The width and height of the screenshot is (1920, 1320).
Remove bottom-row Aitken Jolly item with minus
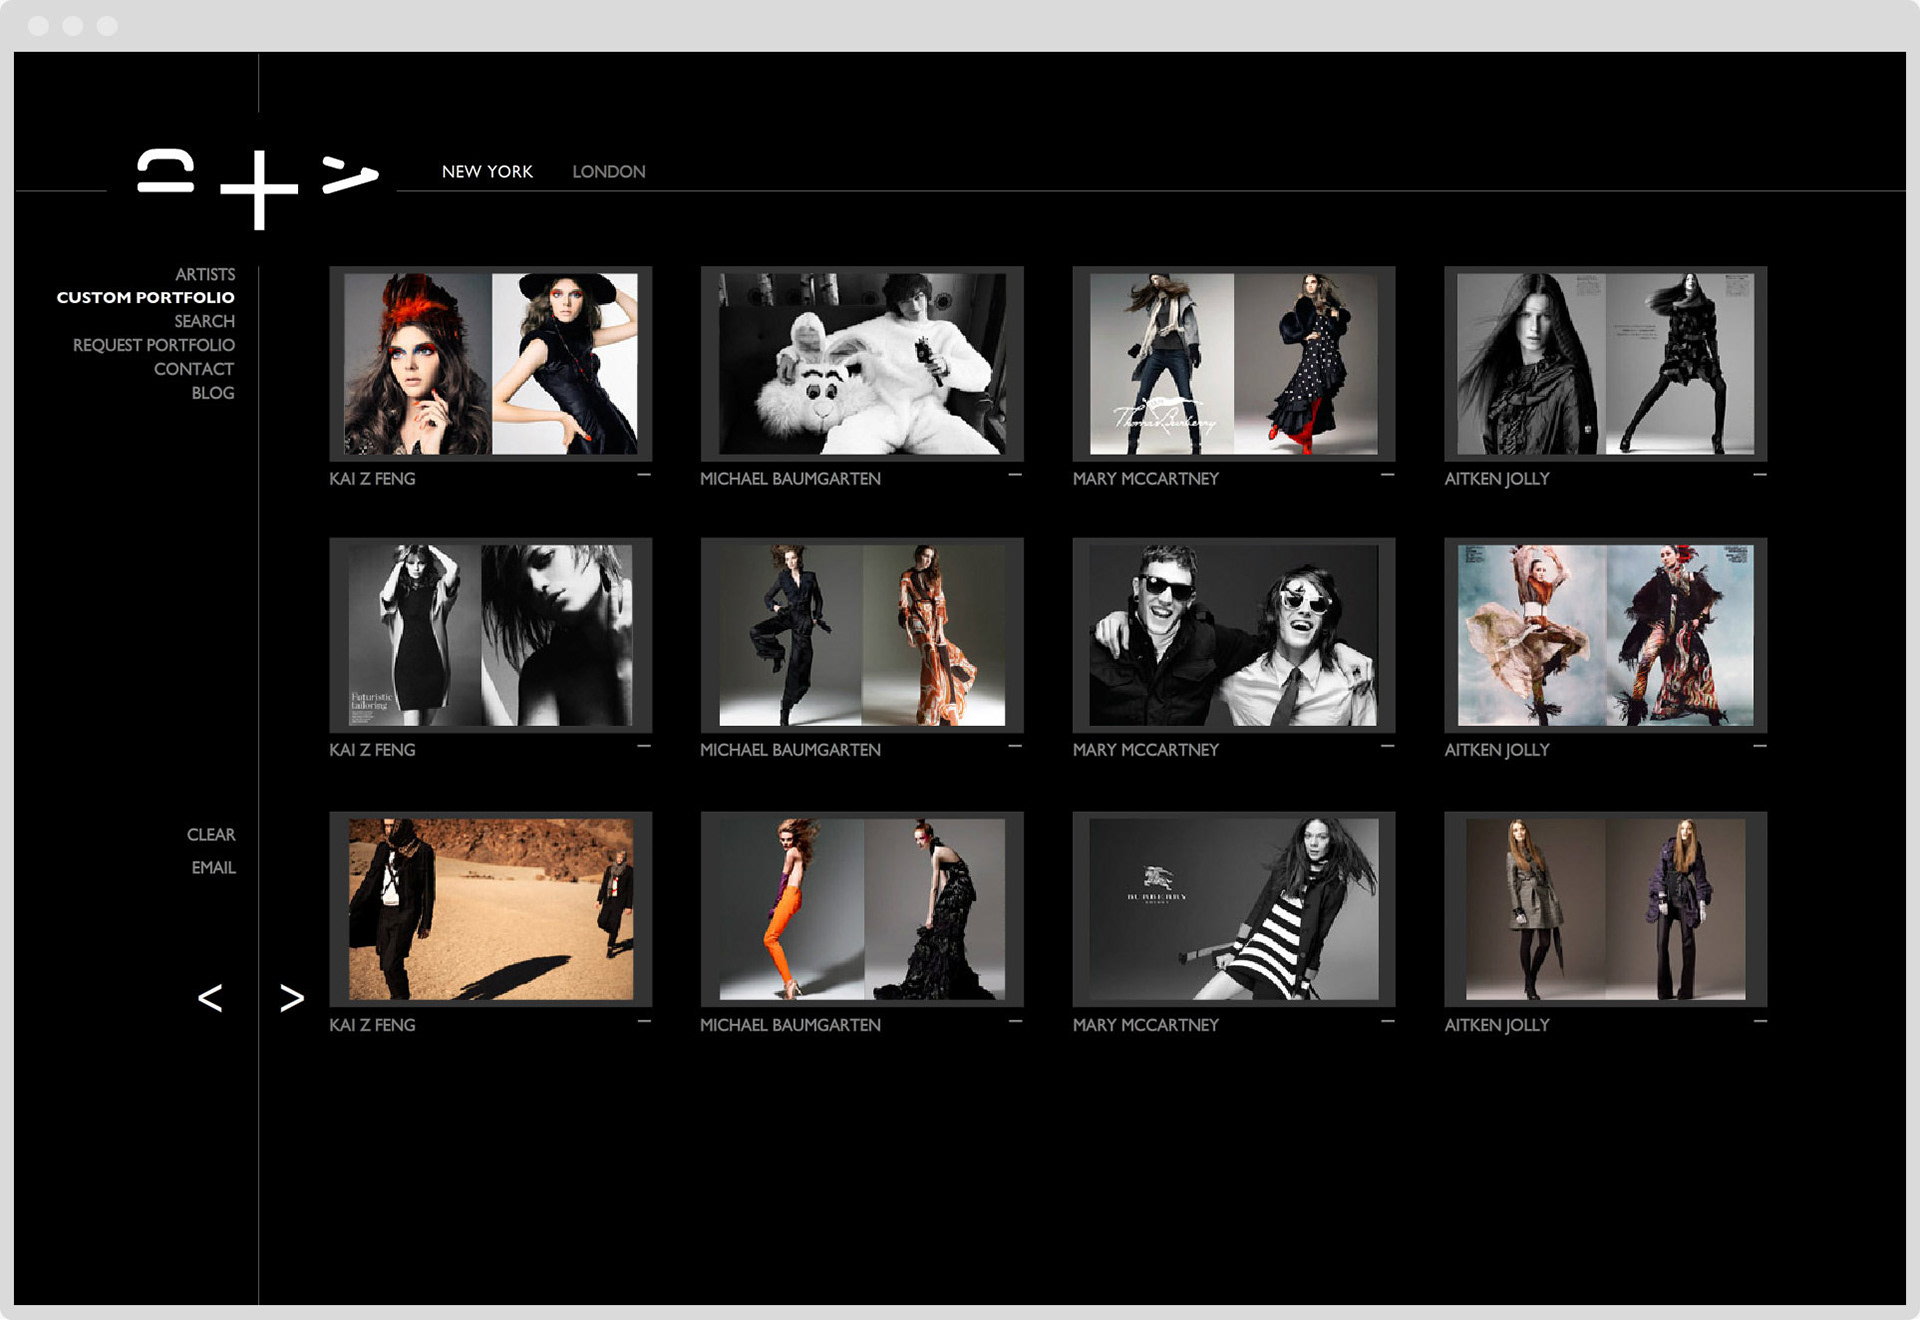point(1759,1021)
